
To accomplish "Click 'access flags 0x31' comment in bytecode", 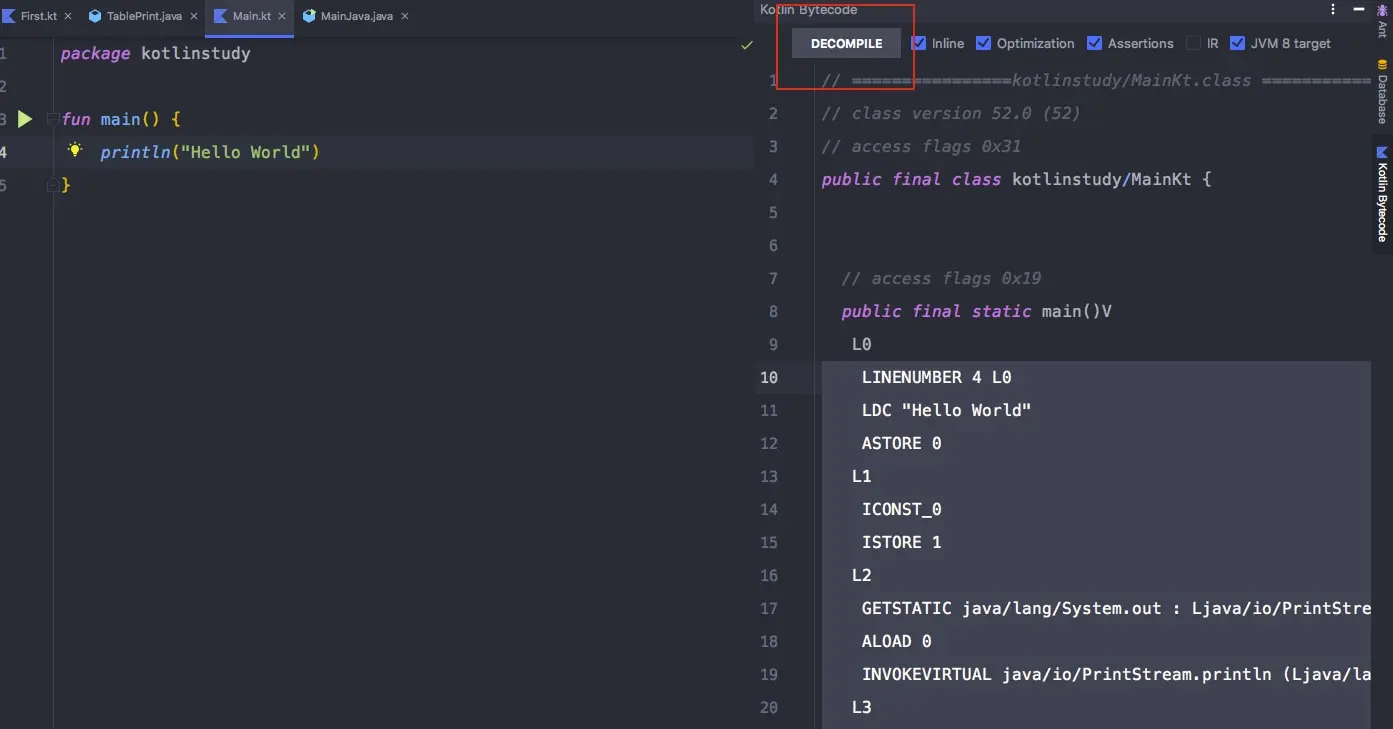I will tap(921, 146).
